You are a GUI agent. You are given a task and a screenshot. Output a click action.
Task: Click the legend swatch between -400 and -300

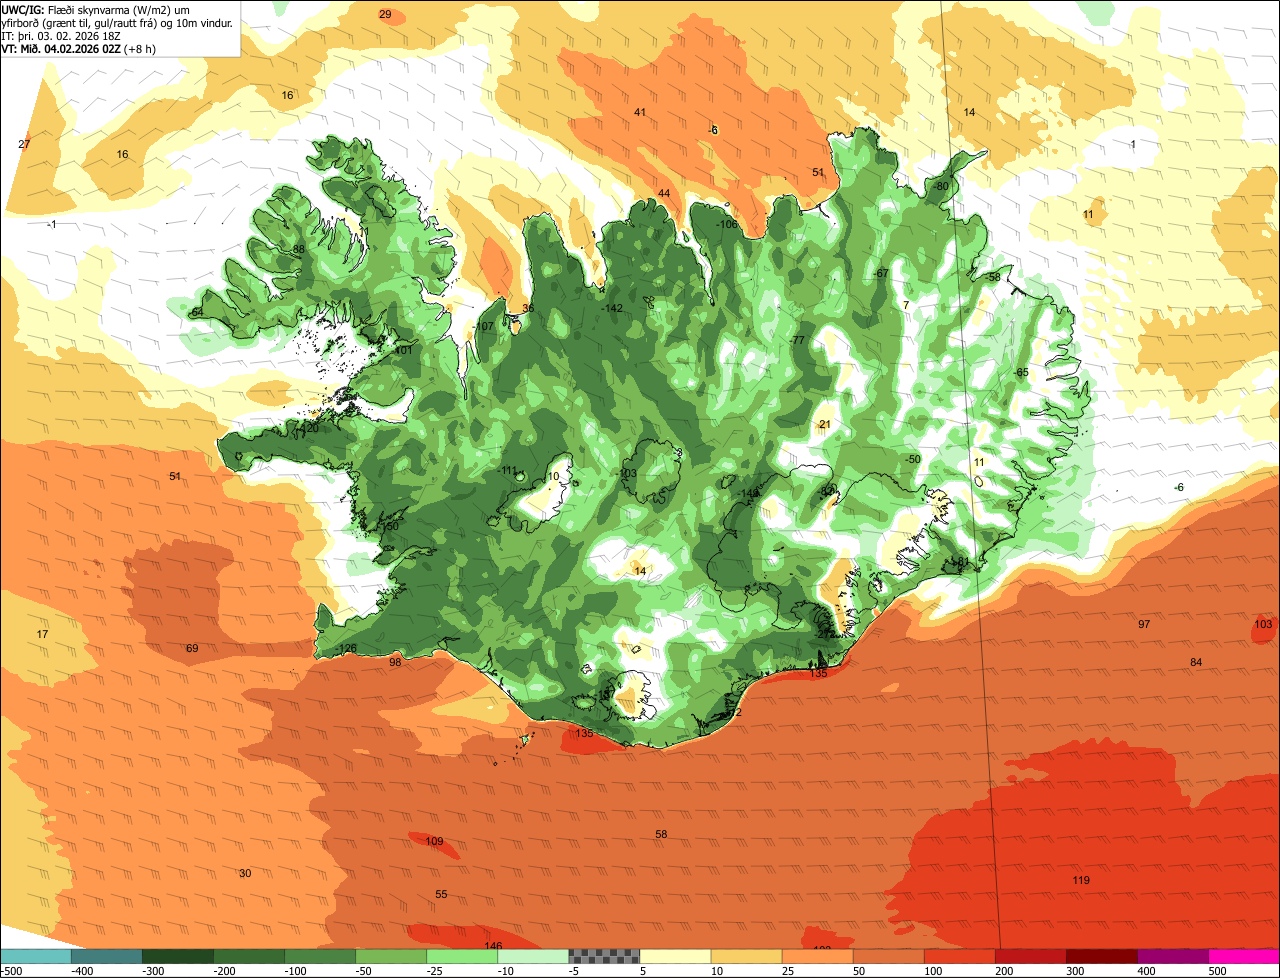pos(107,956)
